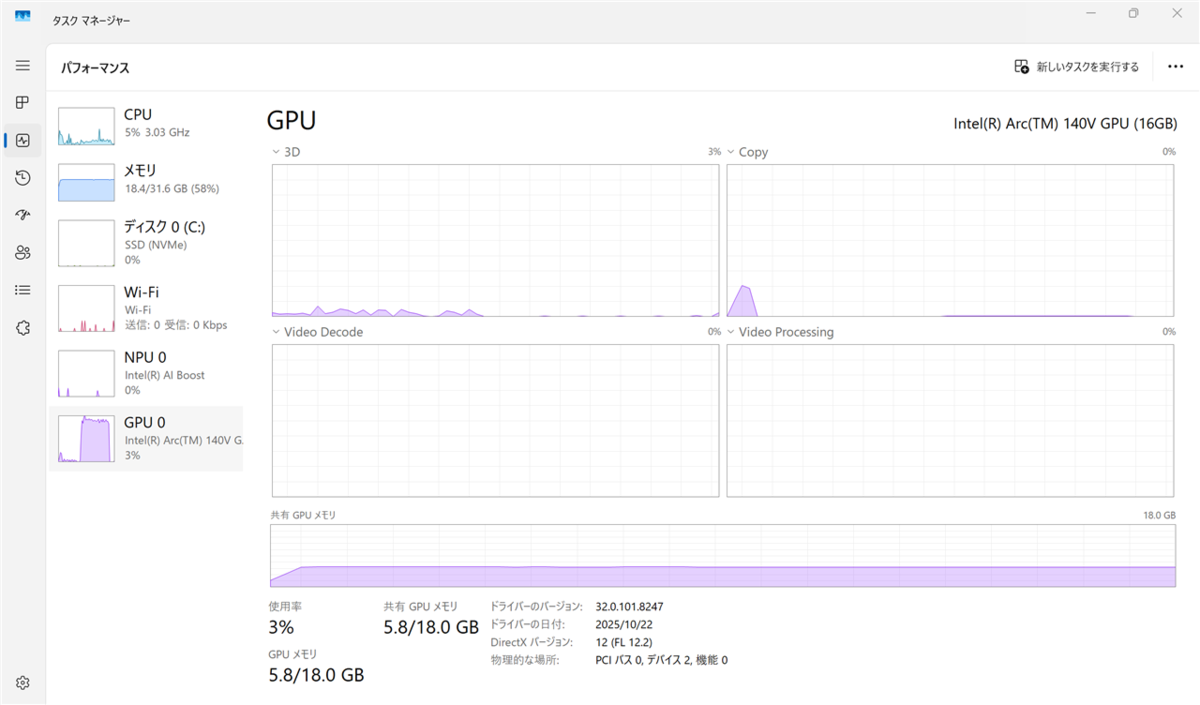Viewport: 1200px width, 705px height.
Task: Select the Performance page icon
Action: point(22,140)
